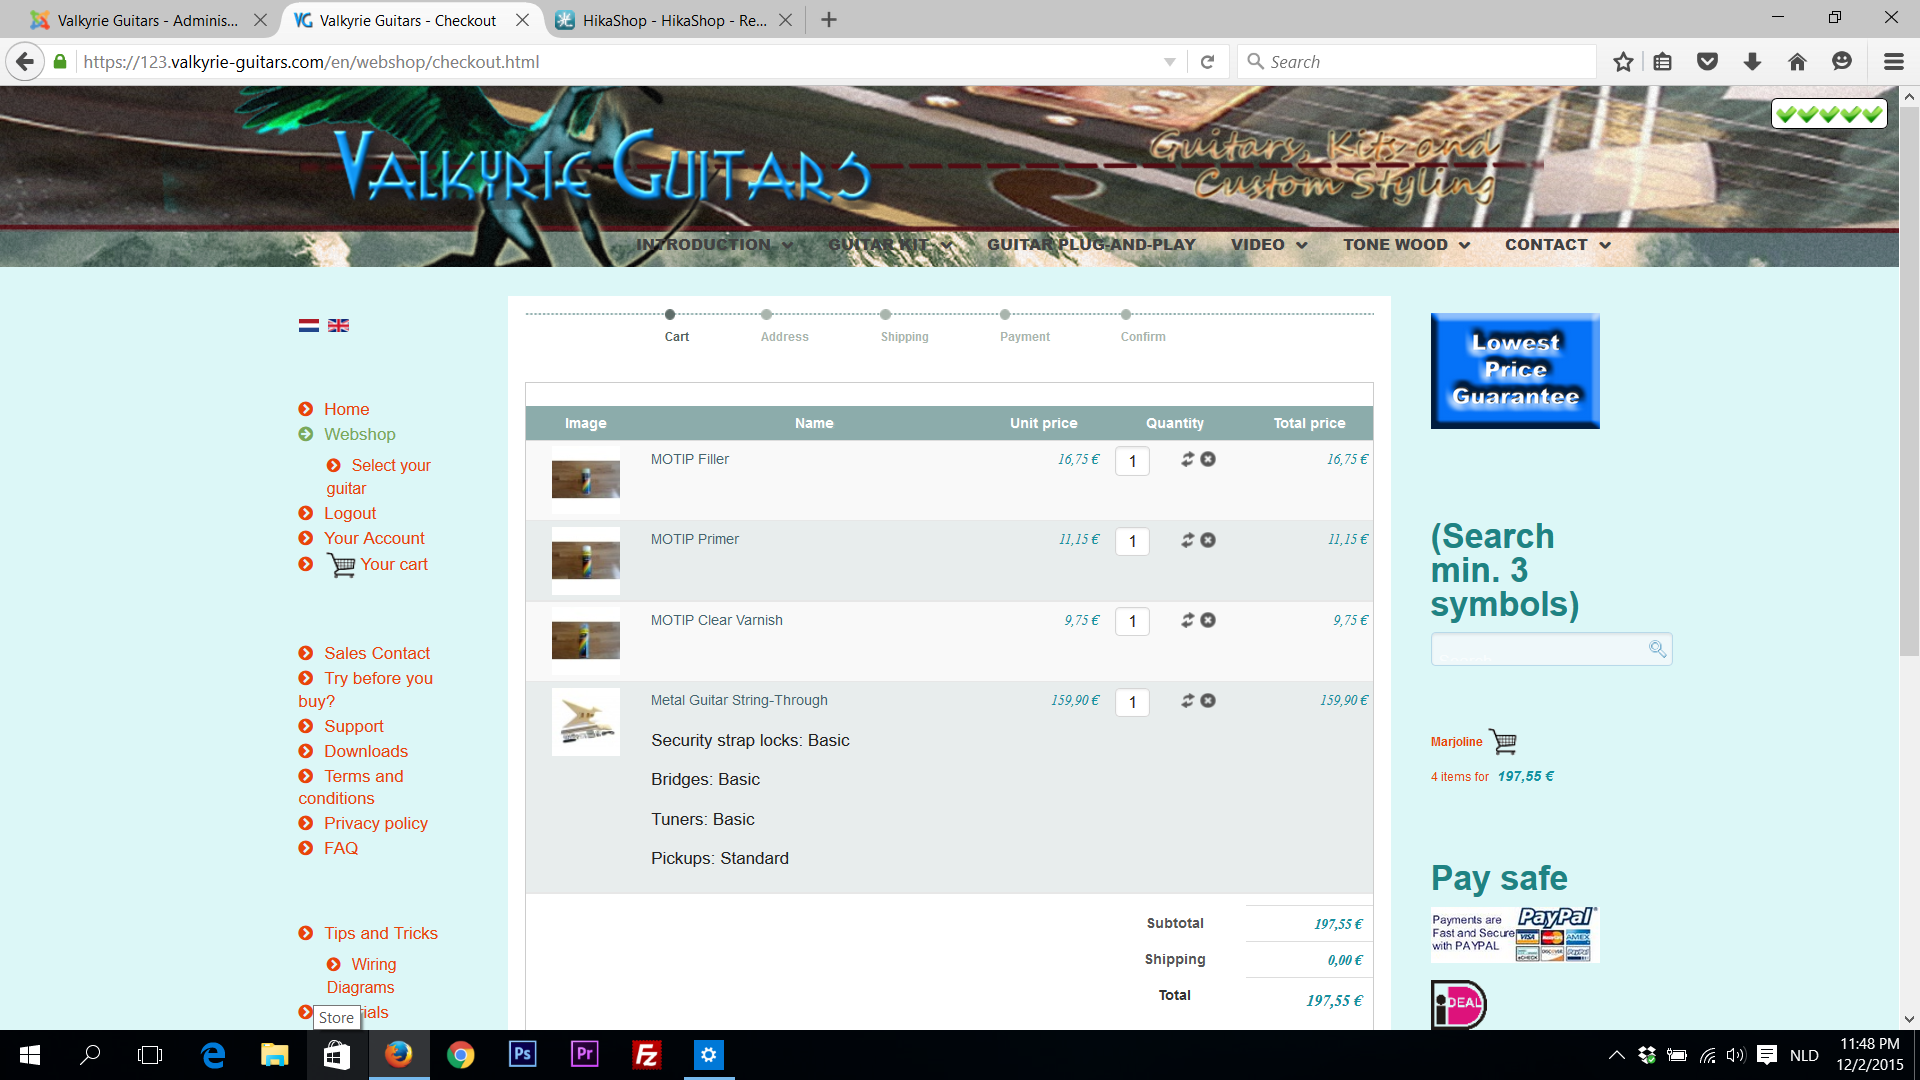Select Guitar Plug-and-Play menu item

[1091, 245]
